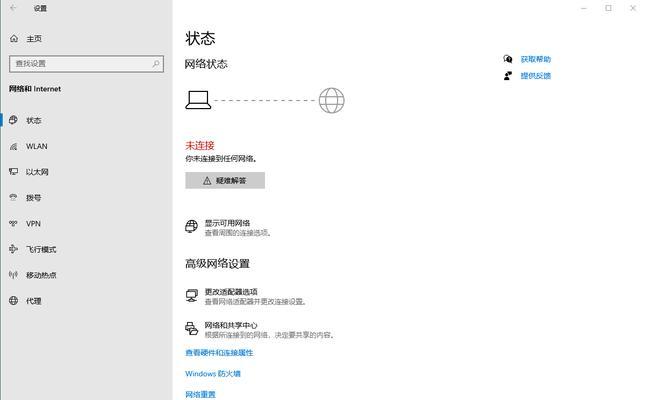Open 更改适配器选项

[x=246, y=296]
